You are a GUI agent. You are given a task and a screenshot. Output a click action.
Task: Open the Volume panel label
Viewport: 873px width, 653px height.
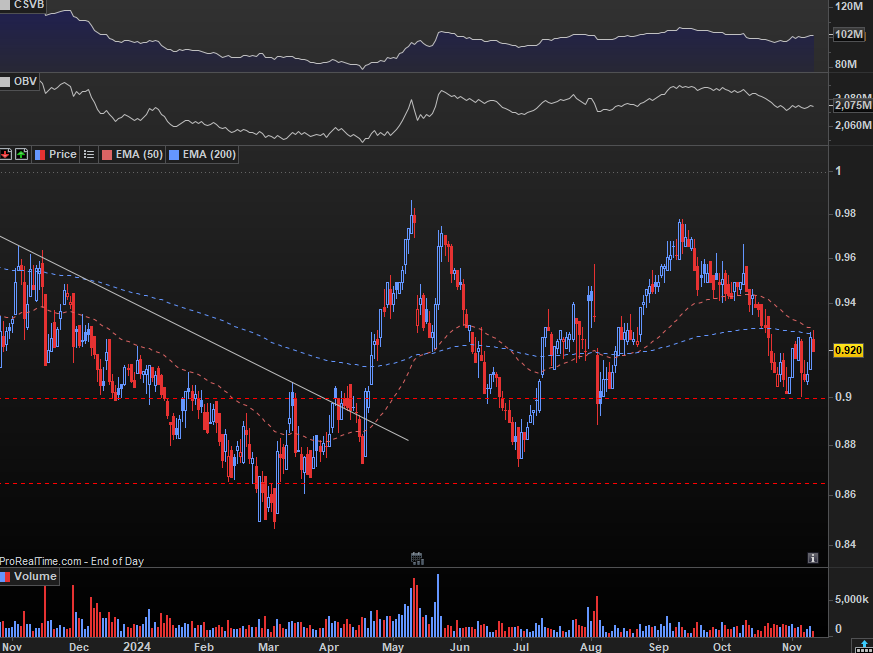click(35, 577)
